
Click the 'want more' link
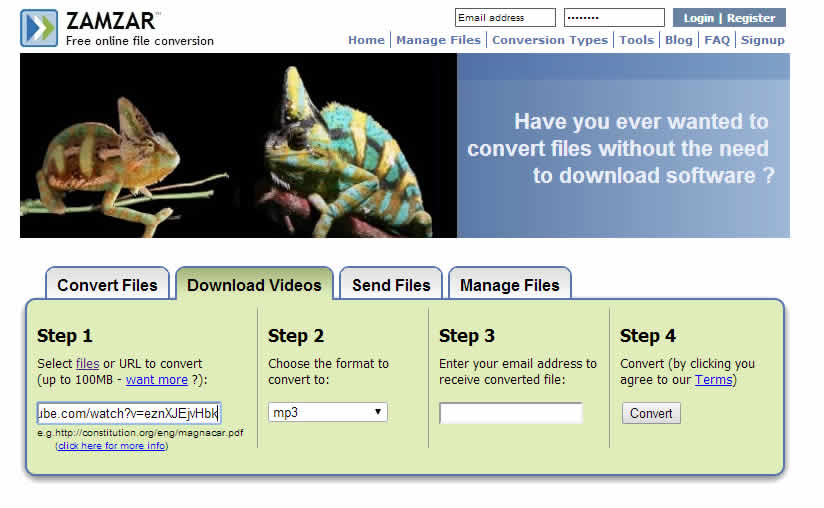point(156,380)
